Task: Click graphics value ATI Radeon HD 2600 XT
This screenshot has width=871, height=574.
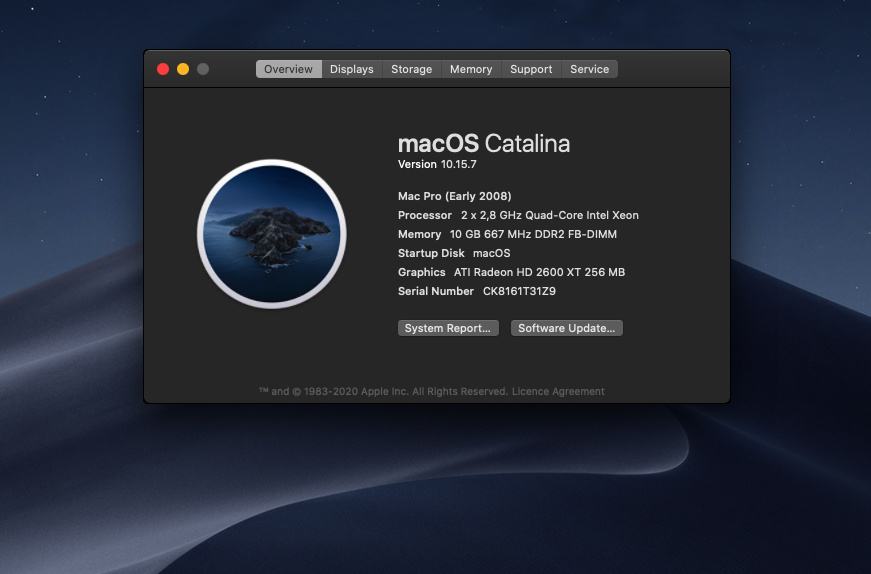Action: pos(539,272)
